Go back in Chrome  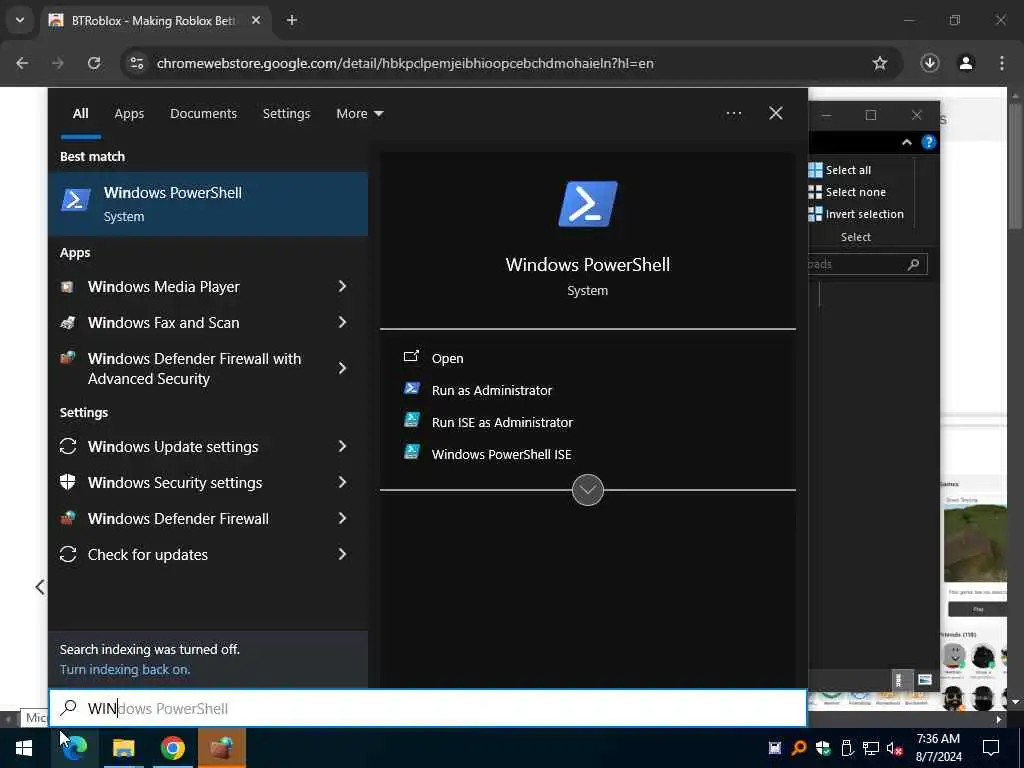[22, 63]
